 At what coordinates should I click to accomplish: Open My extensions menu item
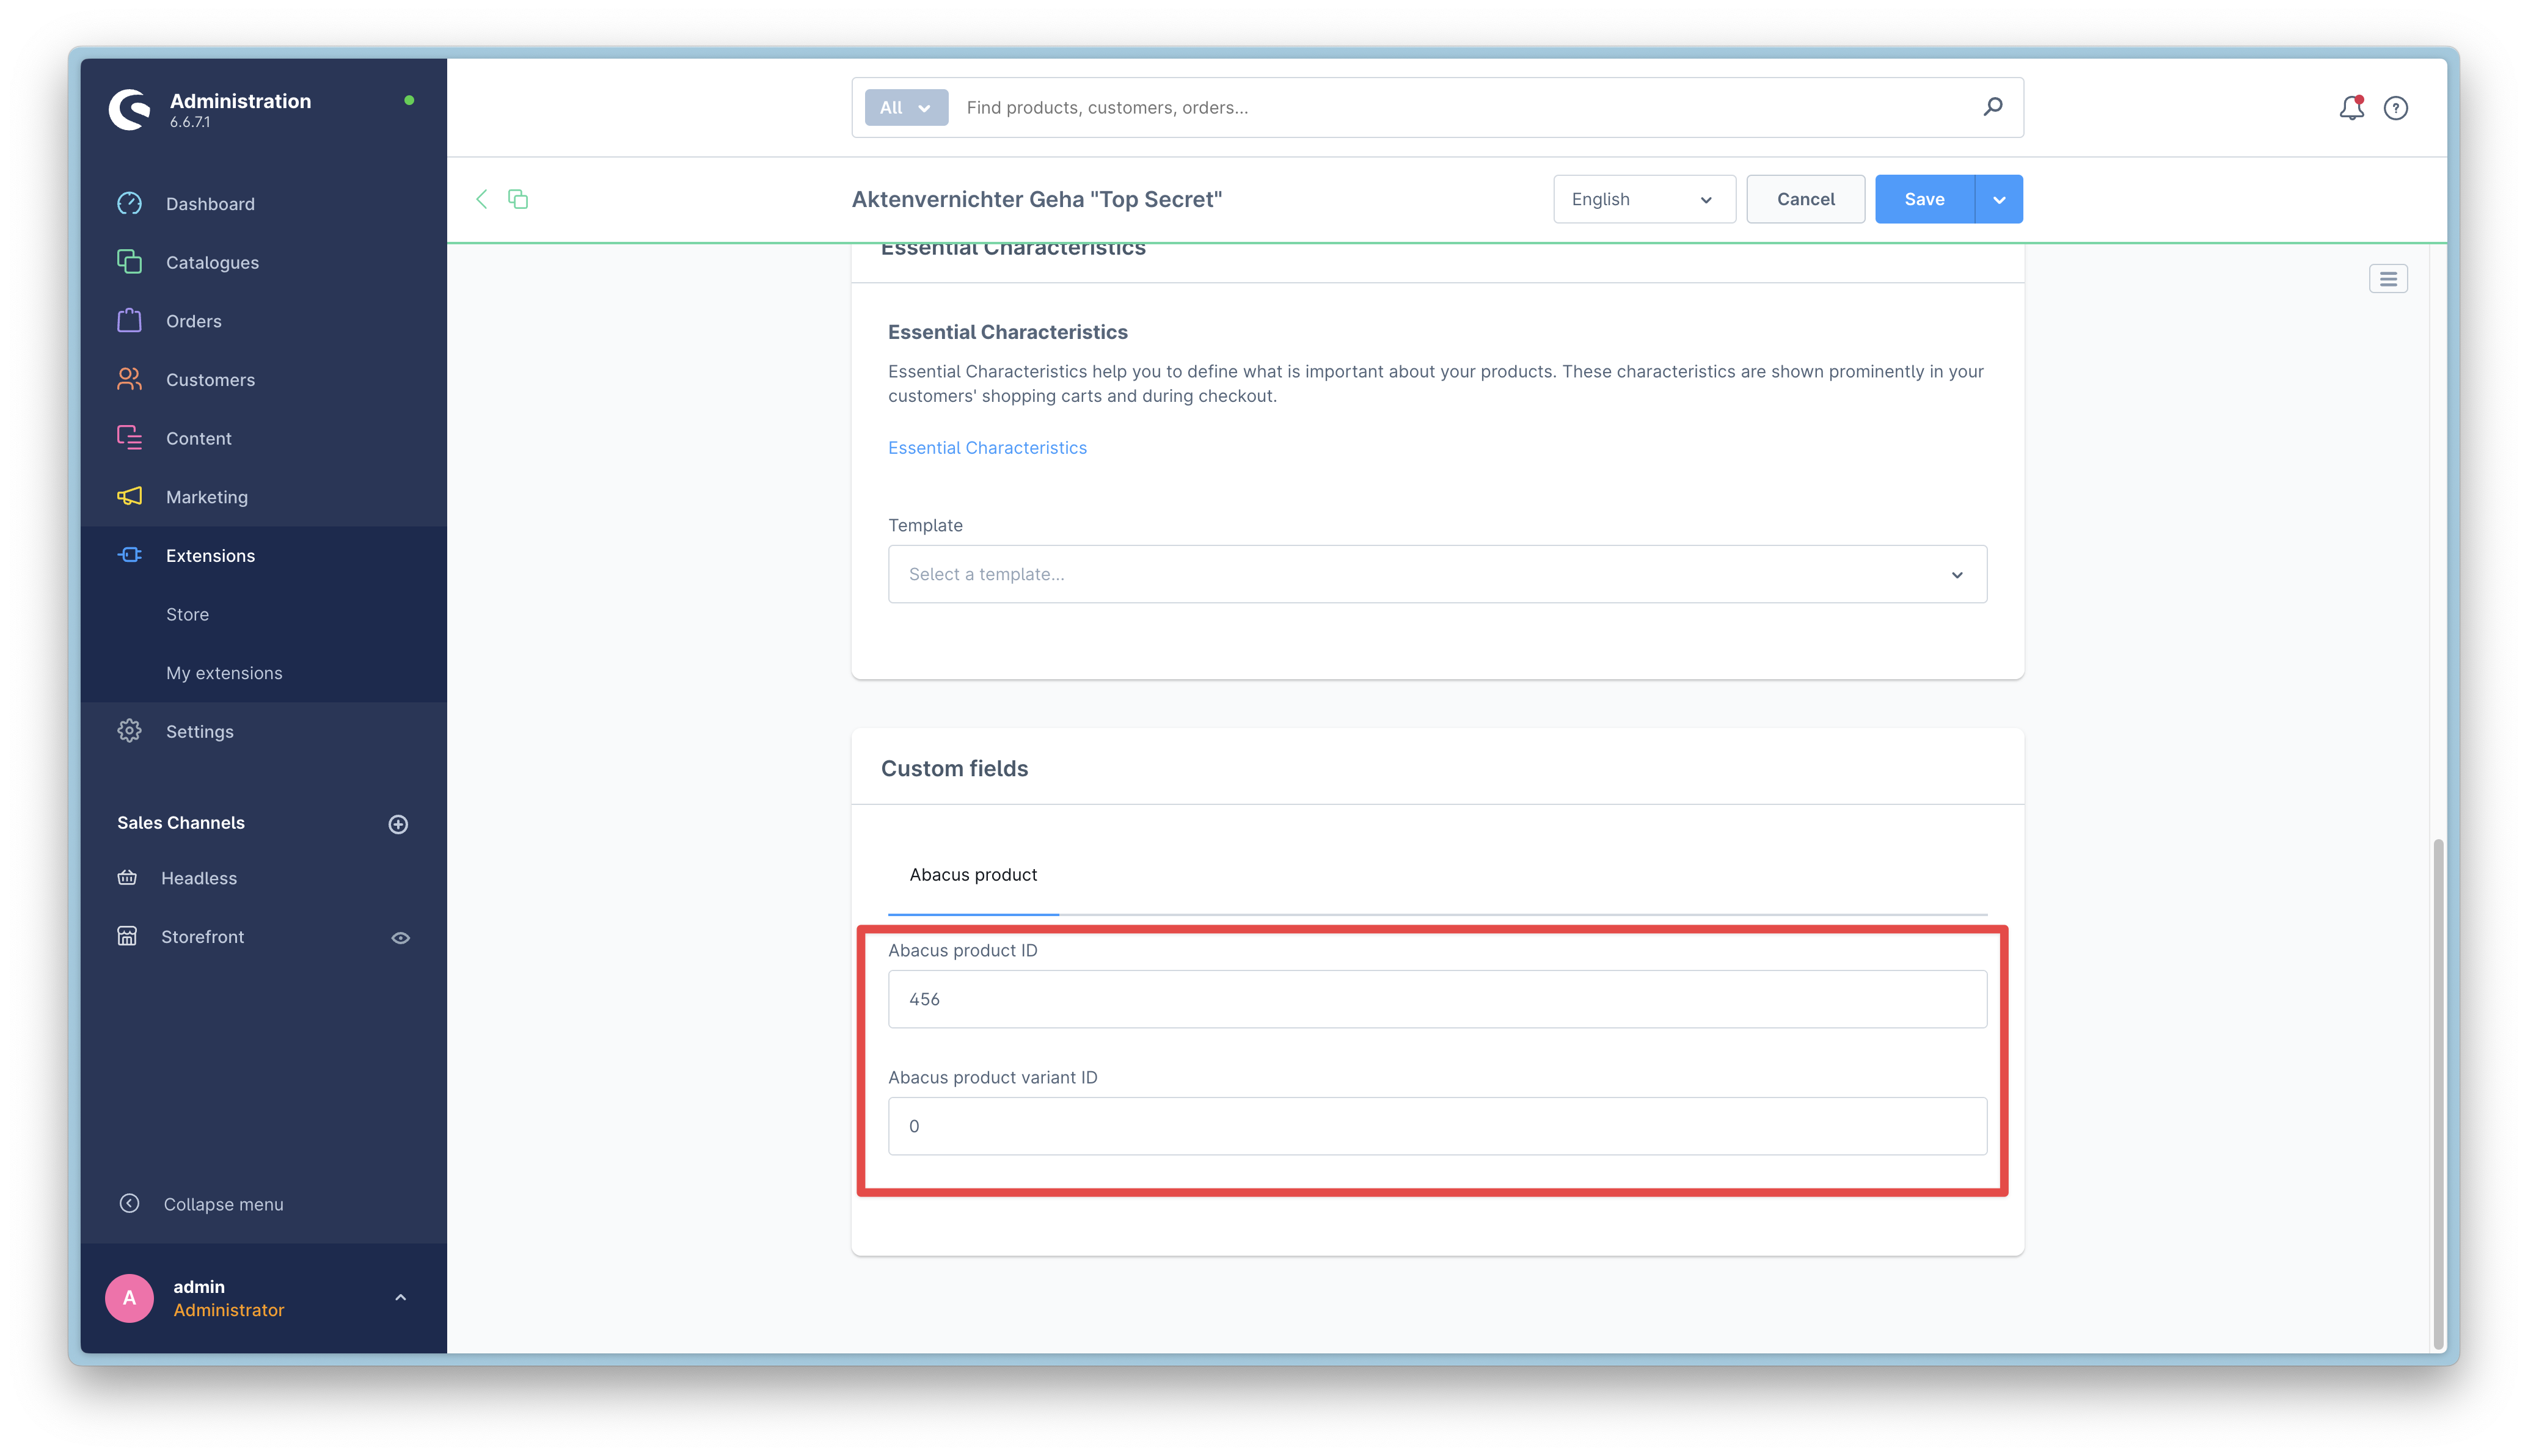click(224, 672)
